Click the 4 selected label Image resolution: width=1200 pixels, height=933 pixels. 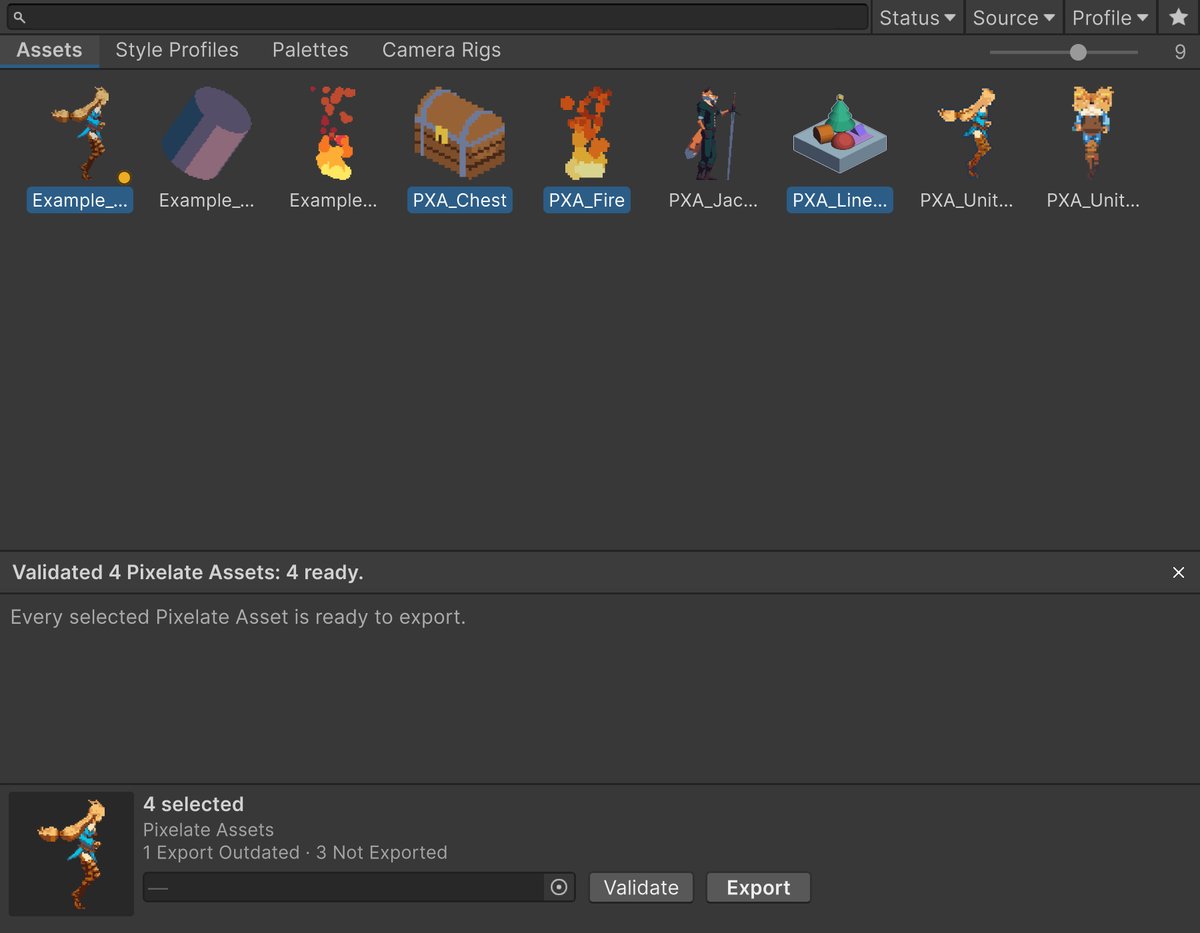[193, 804]
